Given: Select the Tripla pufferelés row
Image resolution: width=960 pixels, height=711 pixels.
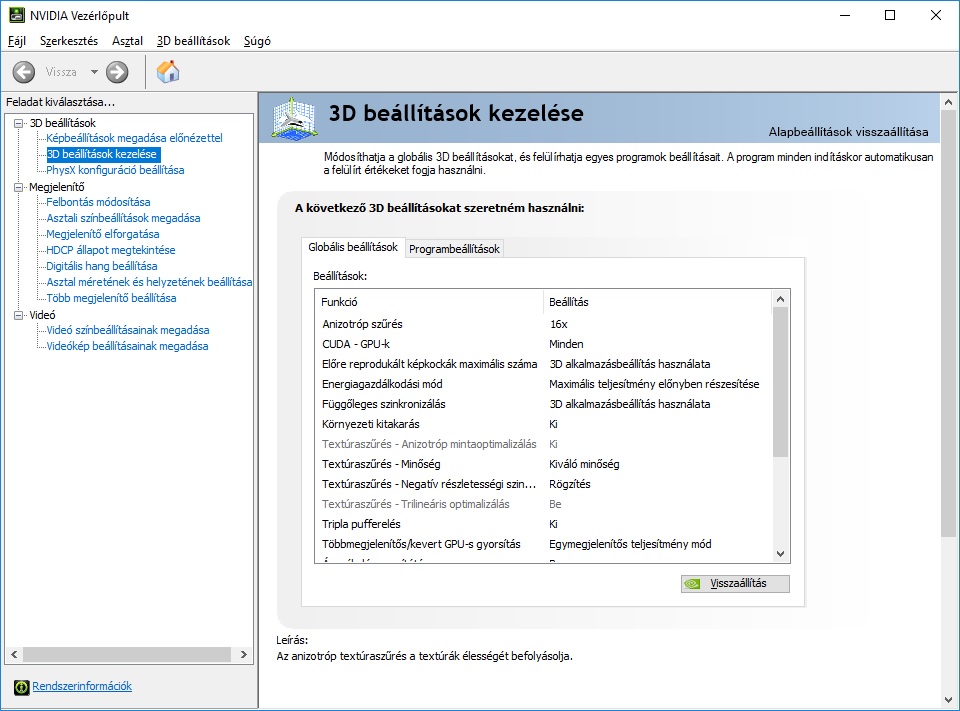Looking at the screenshot, I should pos(543,524).
